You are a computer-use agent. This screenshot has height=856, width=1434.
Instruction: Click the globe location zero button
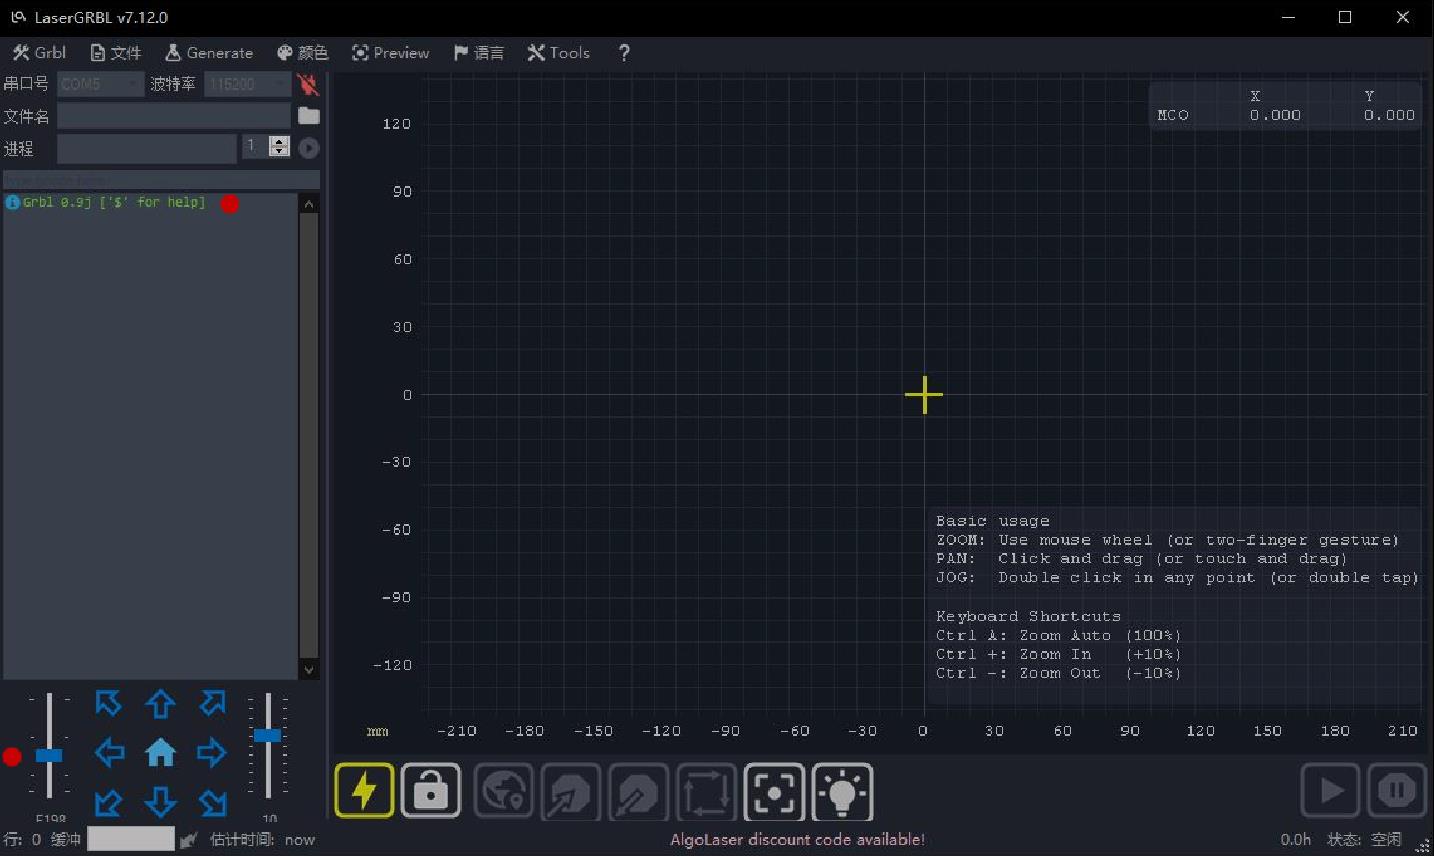[503, 791]
